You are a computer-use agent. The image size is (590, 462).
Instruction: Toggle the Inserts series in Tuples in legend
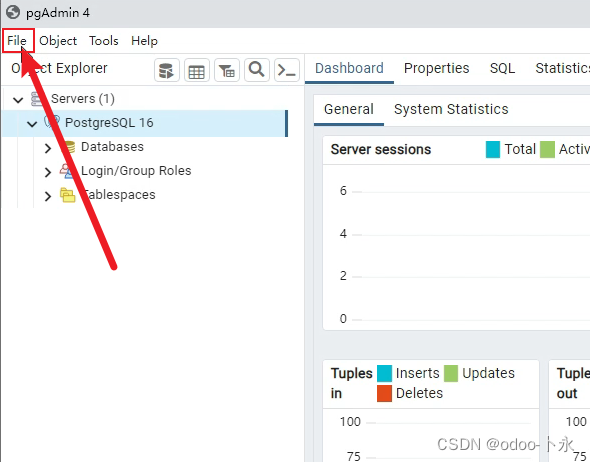tap(384, 373)
